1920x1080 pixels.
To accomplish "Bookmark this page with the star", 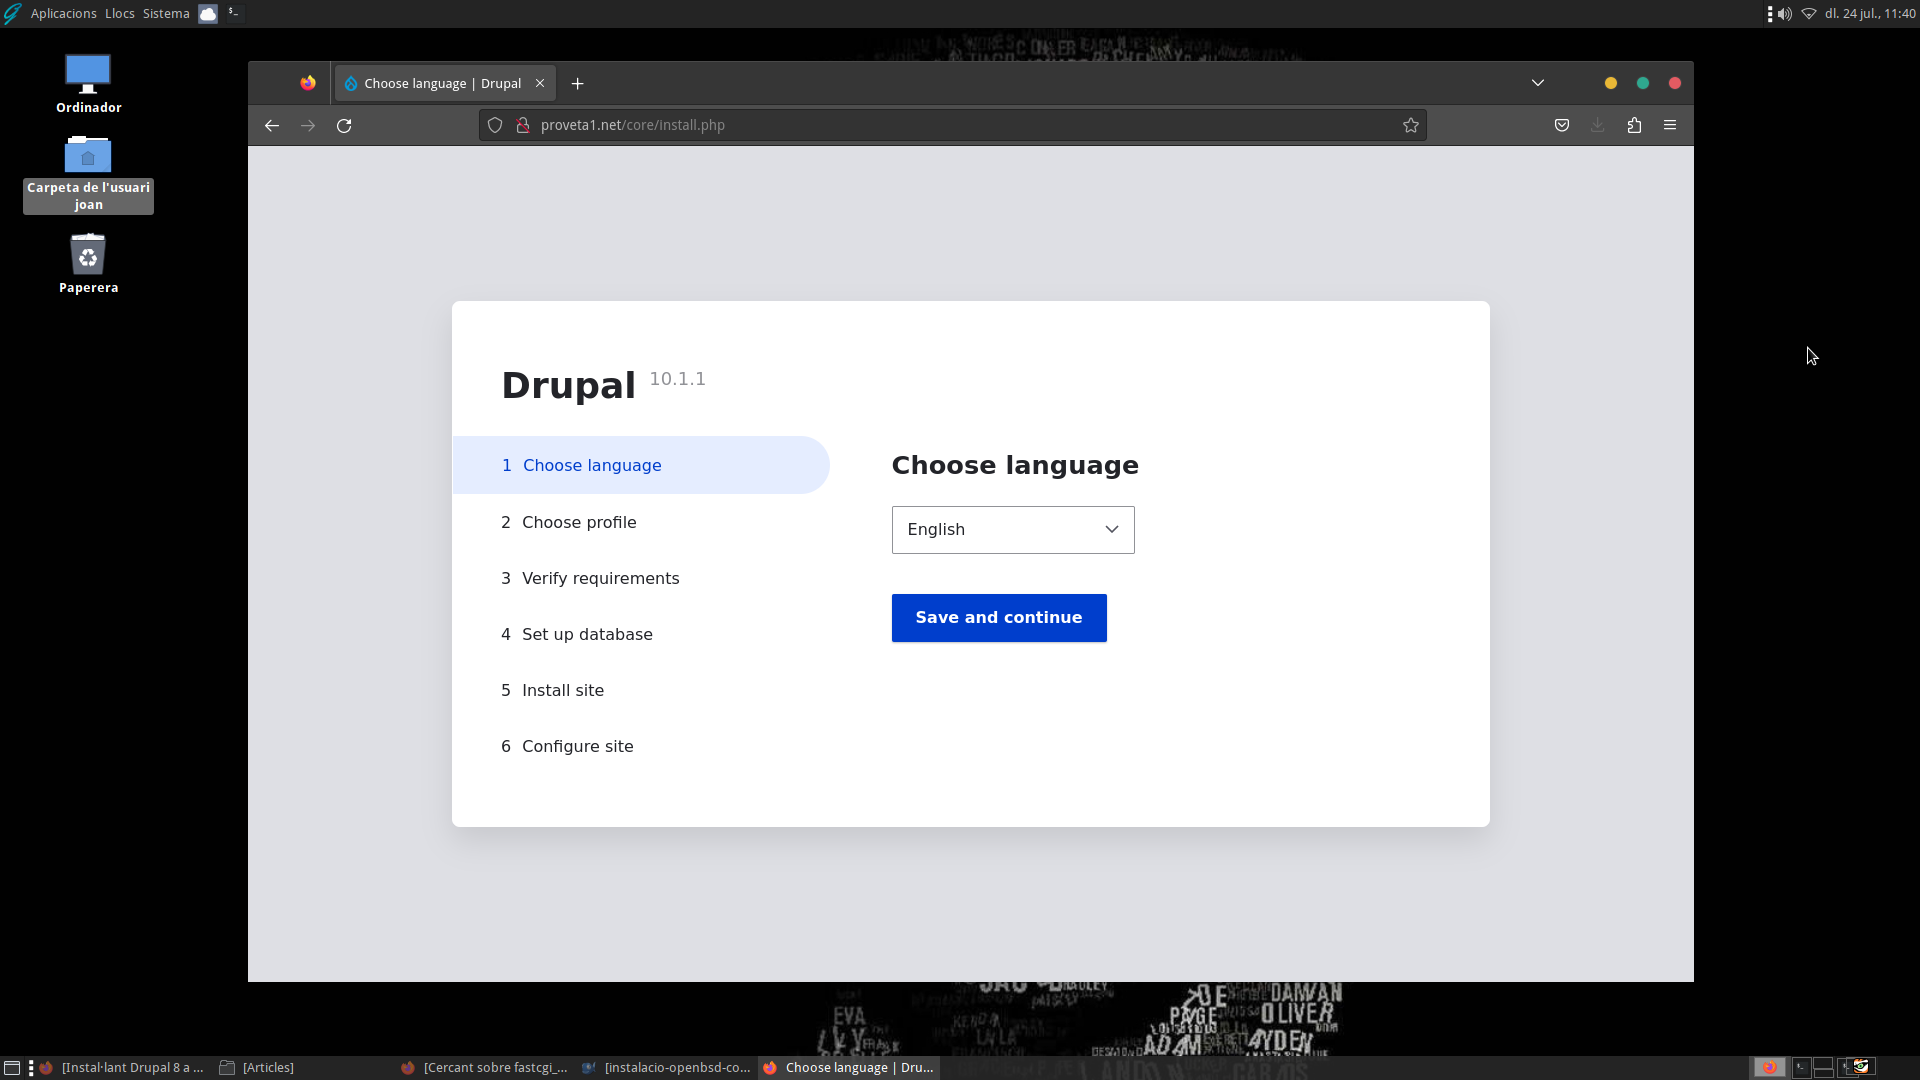I will 1411,125.
